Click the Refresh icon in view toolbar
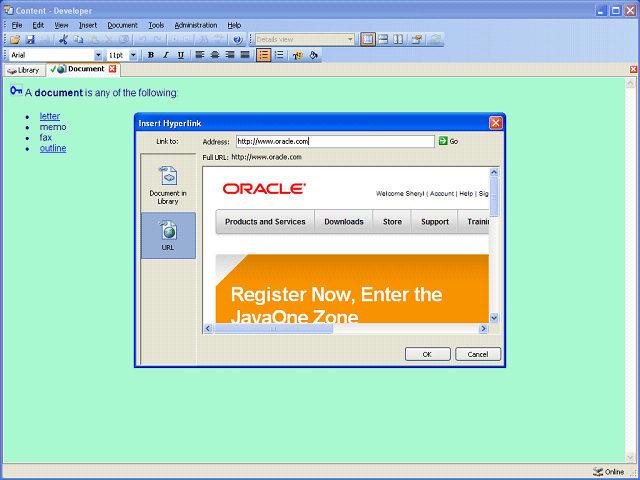Screen dimensions: 640x480 point(435,40)
